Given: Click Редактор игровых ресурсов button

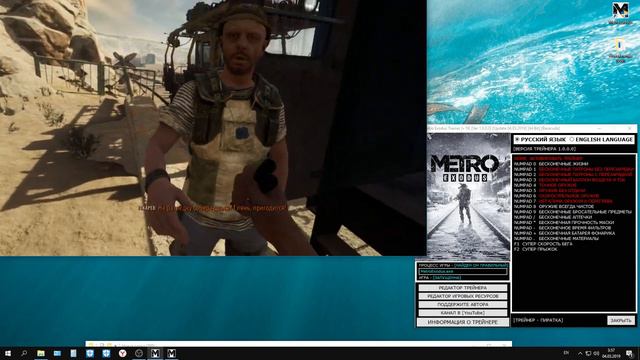Looking at the screenshot, I should pos(462,296).
